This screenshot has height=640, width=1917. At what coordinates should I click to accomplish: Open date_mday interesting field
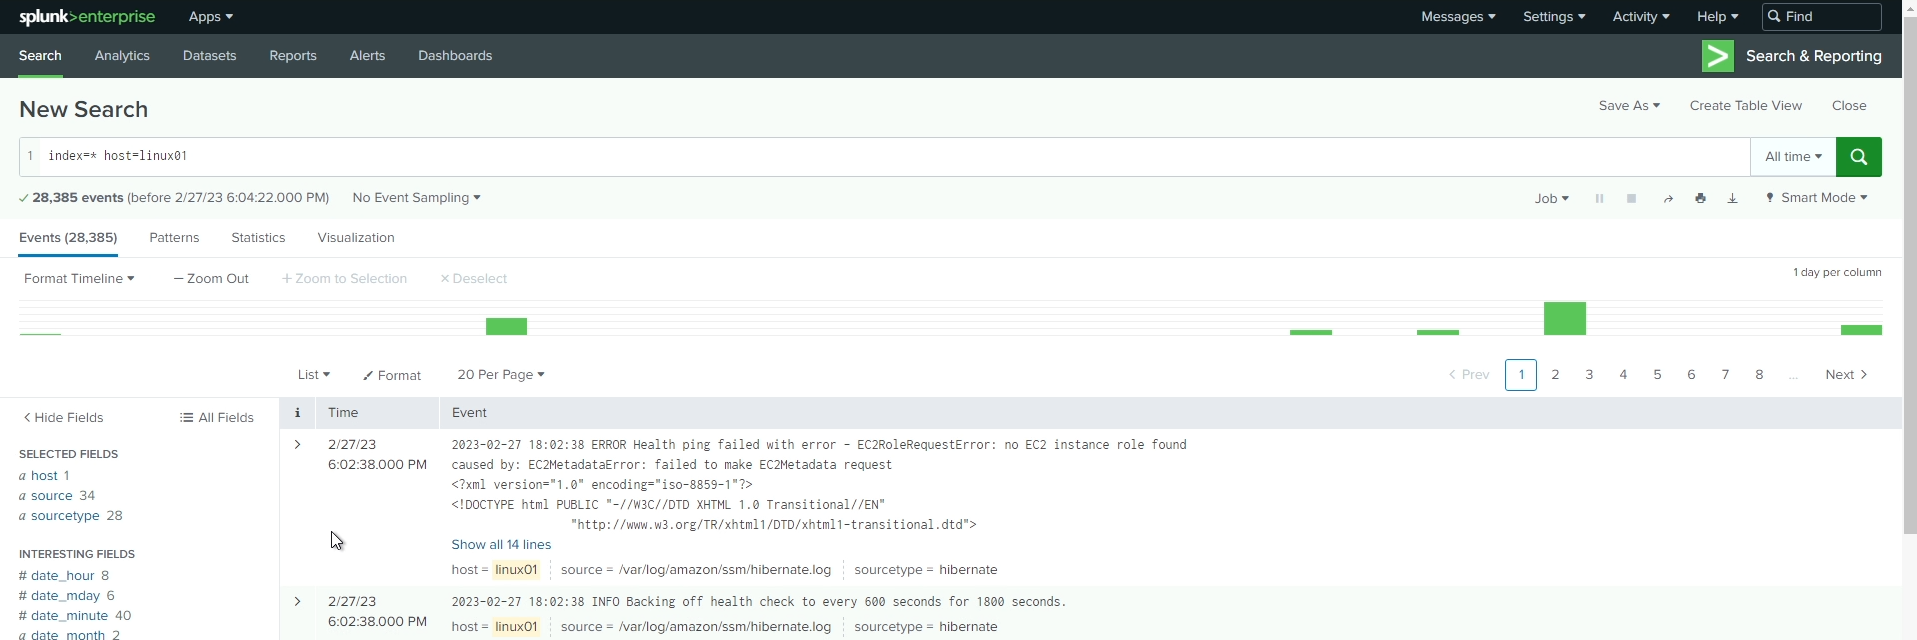65,596
